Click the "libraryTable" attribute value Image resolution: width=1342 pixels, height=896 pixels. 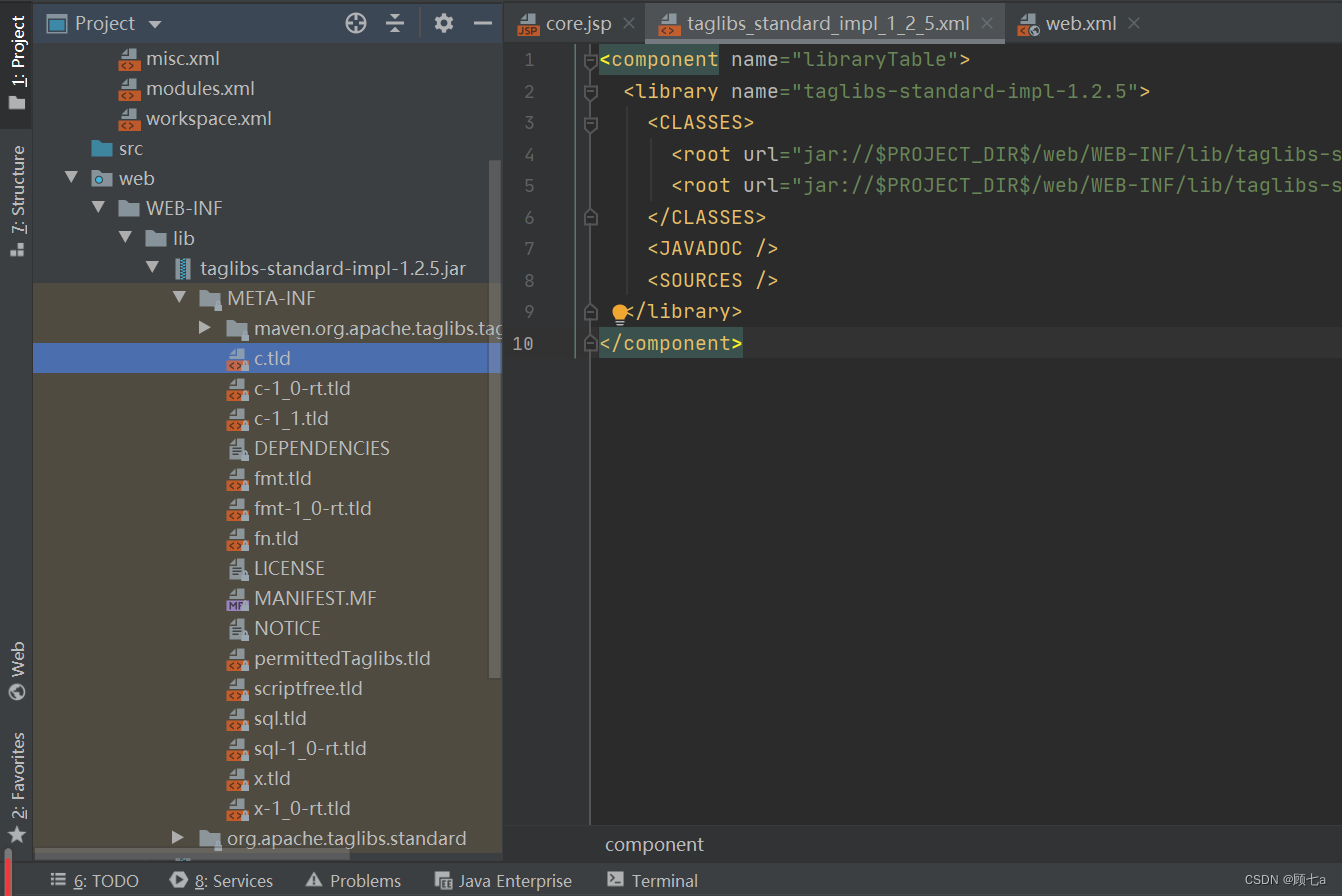click(x=874, y=59)
